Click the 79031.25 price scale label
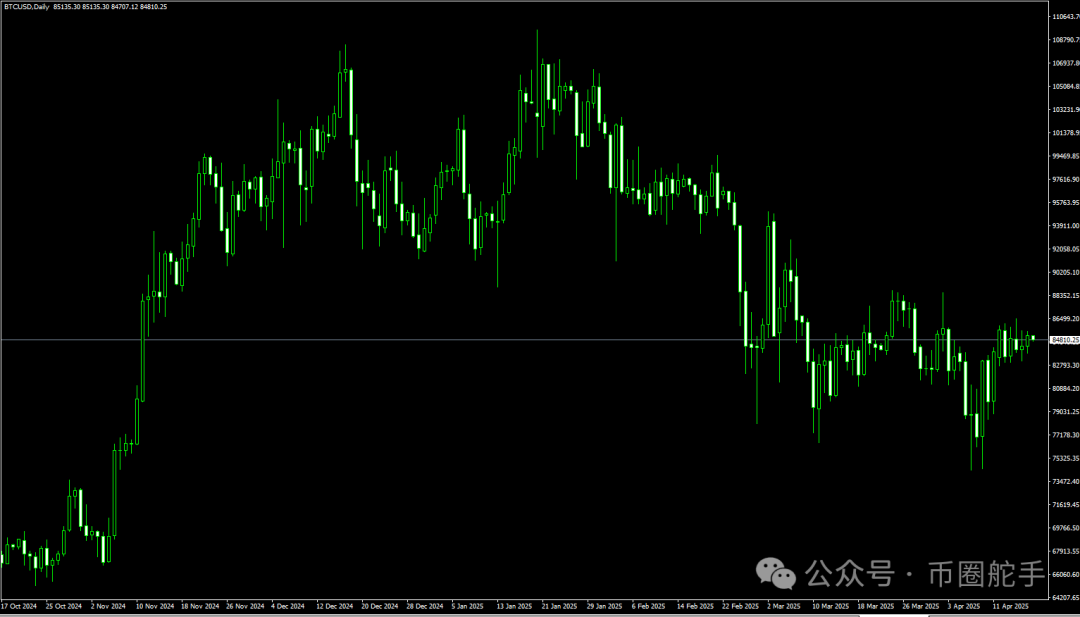 [1065, 412]
